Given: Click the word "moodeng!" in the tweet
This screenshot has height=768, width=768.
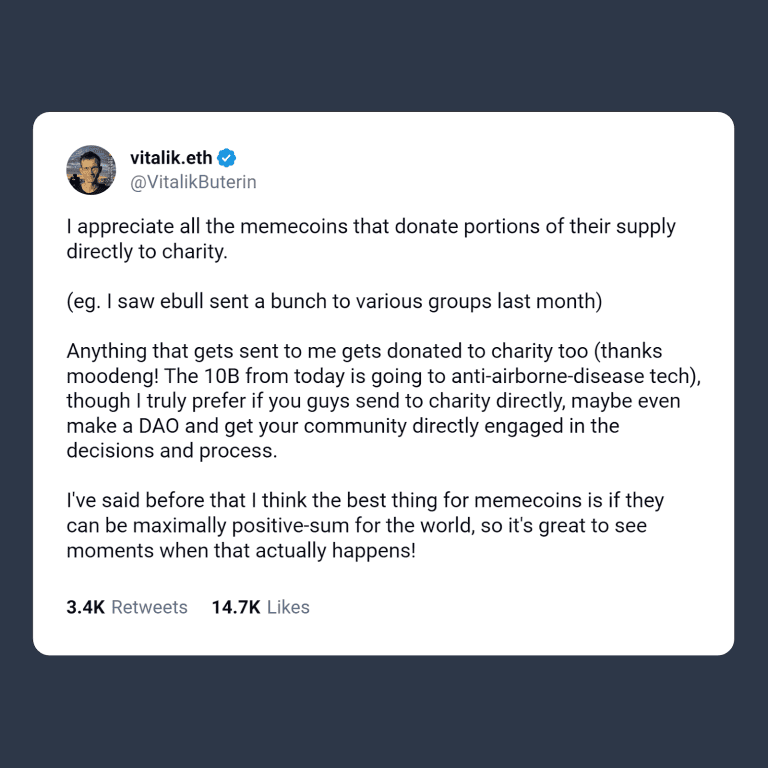Looking at the screenshot, I should pyautogui.click(x=105, y=376).
